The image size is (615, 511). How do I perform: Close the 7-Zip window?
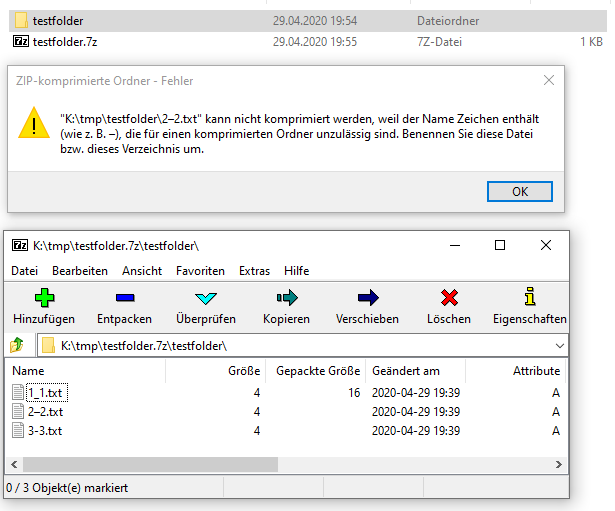[x=546, y=245]
